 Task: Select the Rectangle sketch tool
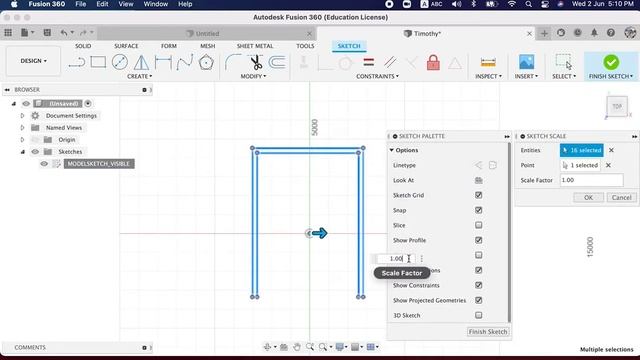pyautogui.click(x=98, y=62)
